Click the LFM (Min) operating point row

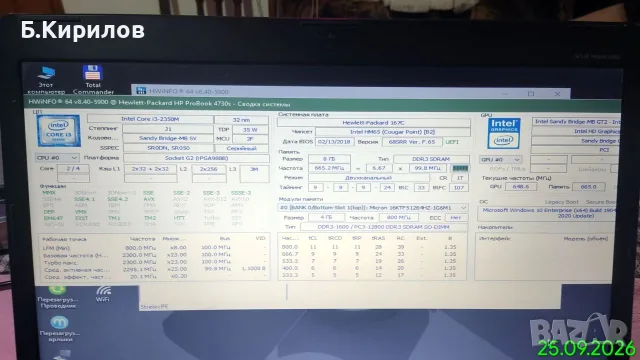pos(154,247)
